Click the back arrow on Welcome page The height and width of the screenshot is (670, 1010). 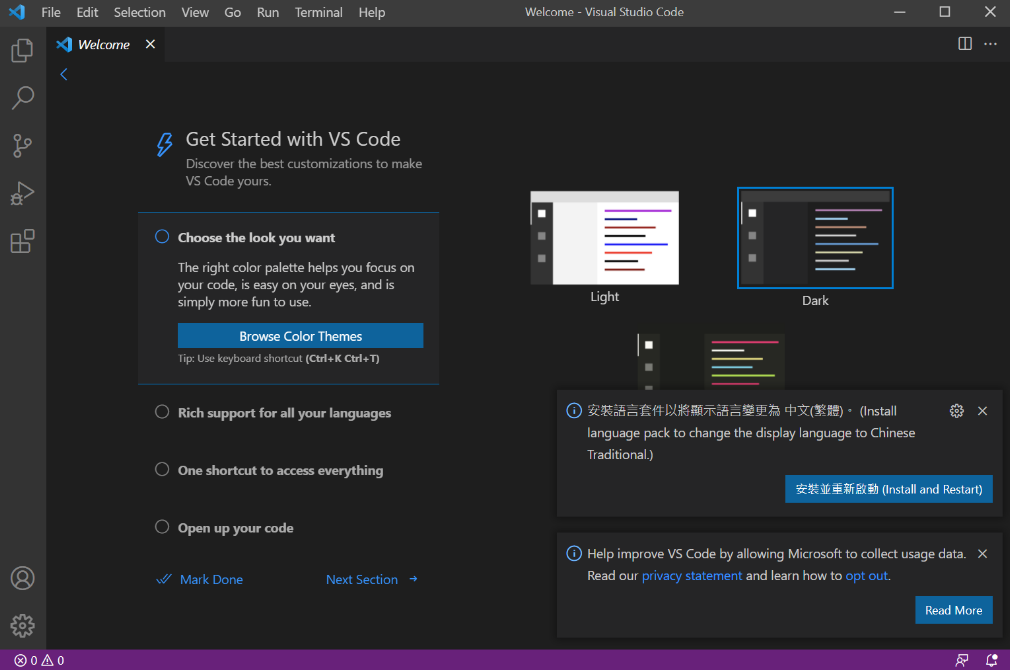64,75
